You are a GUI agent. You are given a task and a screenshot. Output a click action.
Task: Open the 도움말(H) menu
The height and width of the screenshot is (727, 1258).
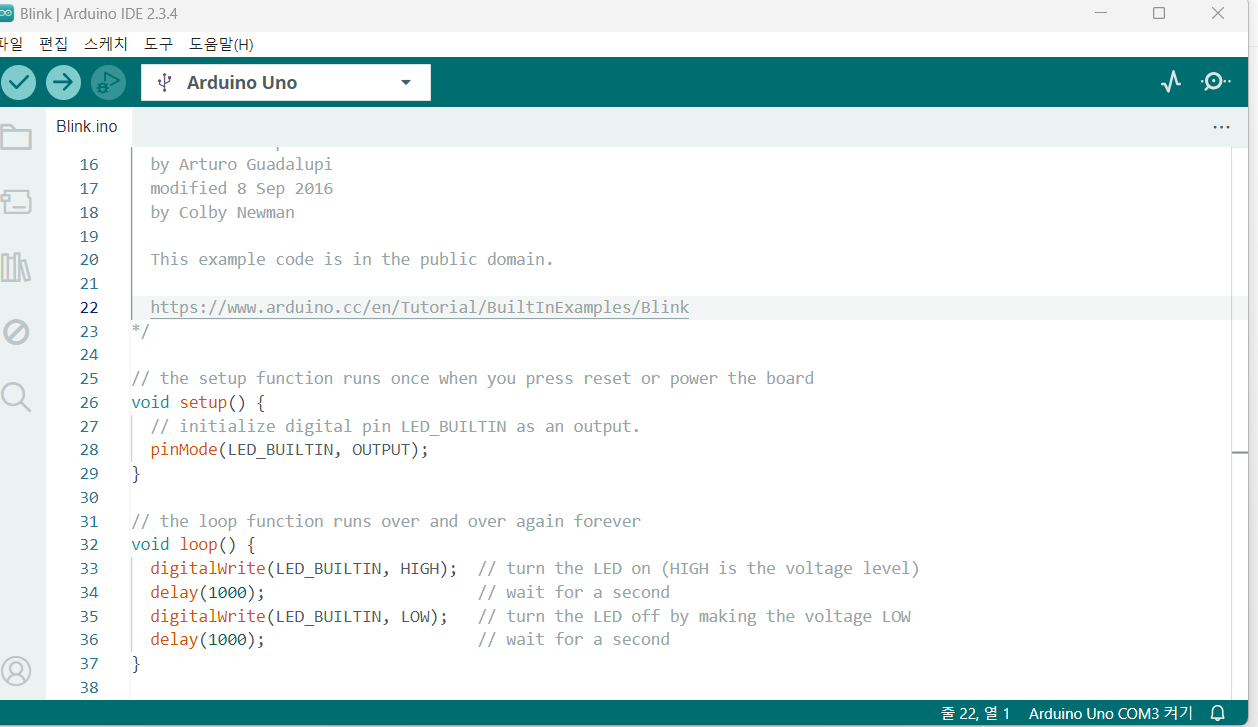tap(221, 44)
